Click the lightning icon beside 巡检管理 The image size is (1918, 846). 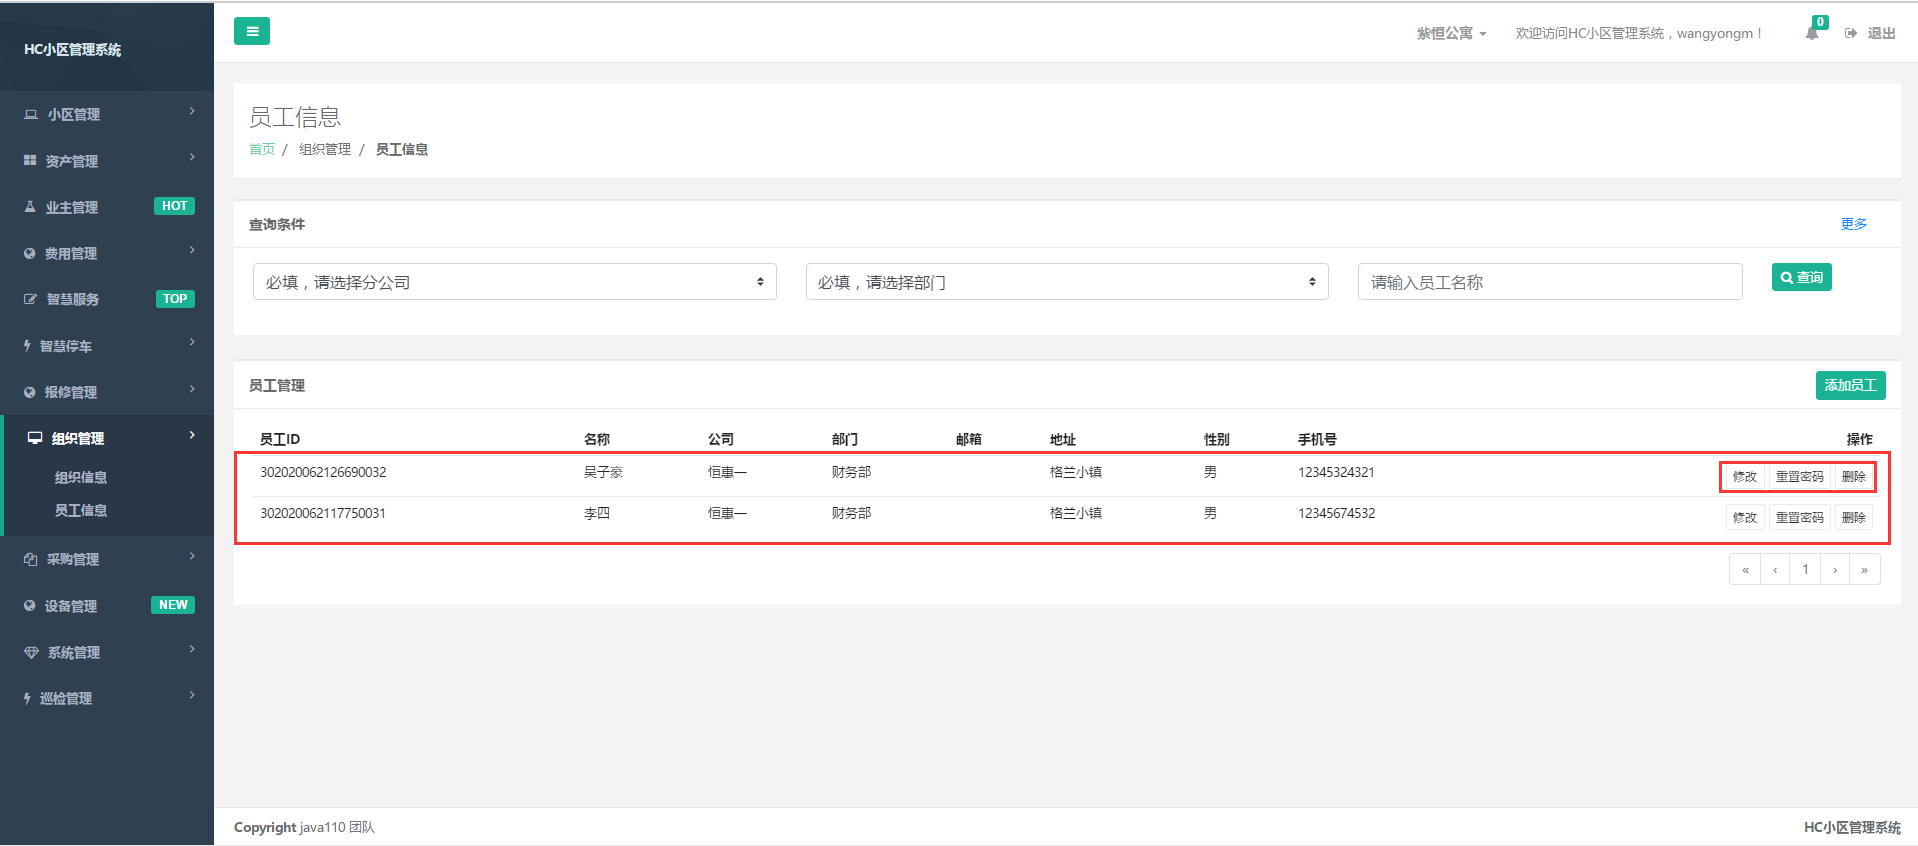(27, 698)
